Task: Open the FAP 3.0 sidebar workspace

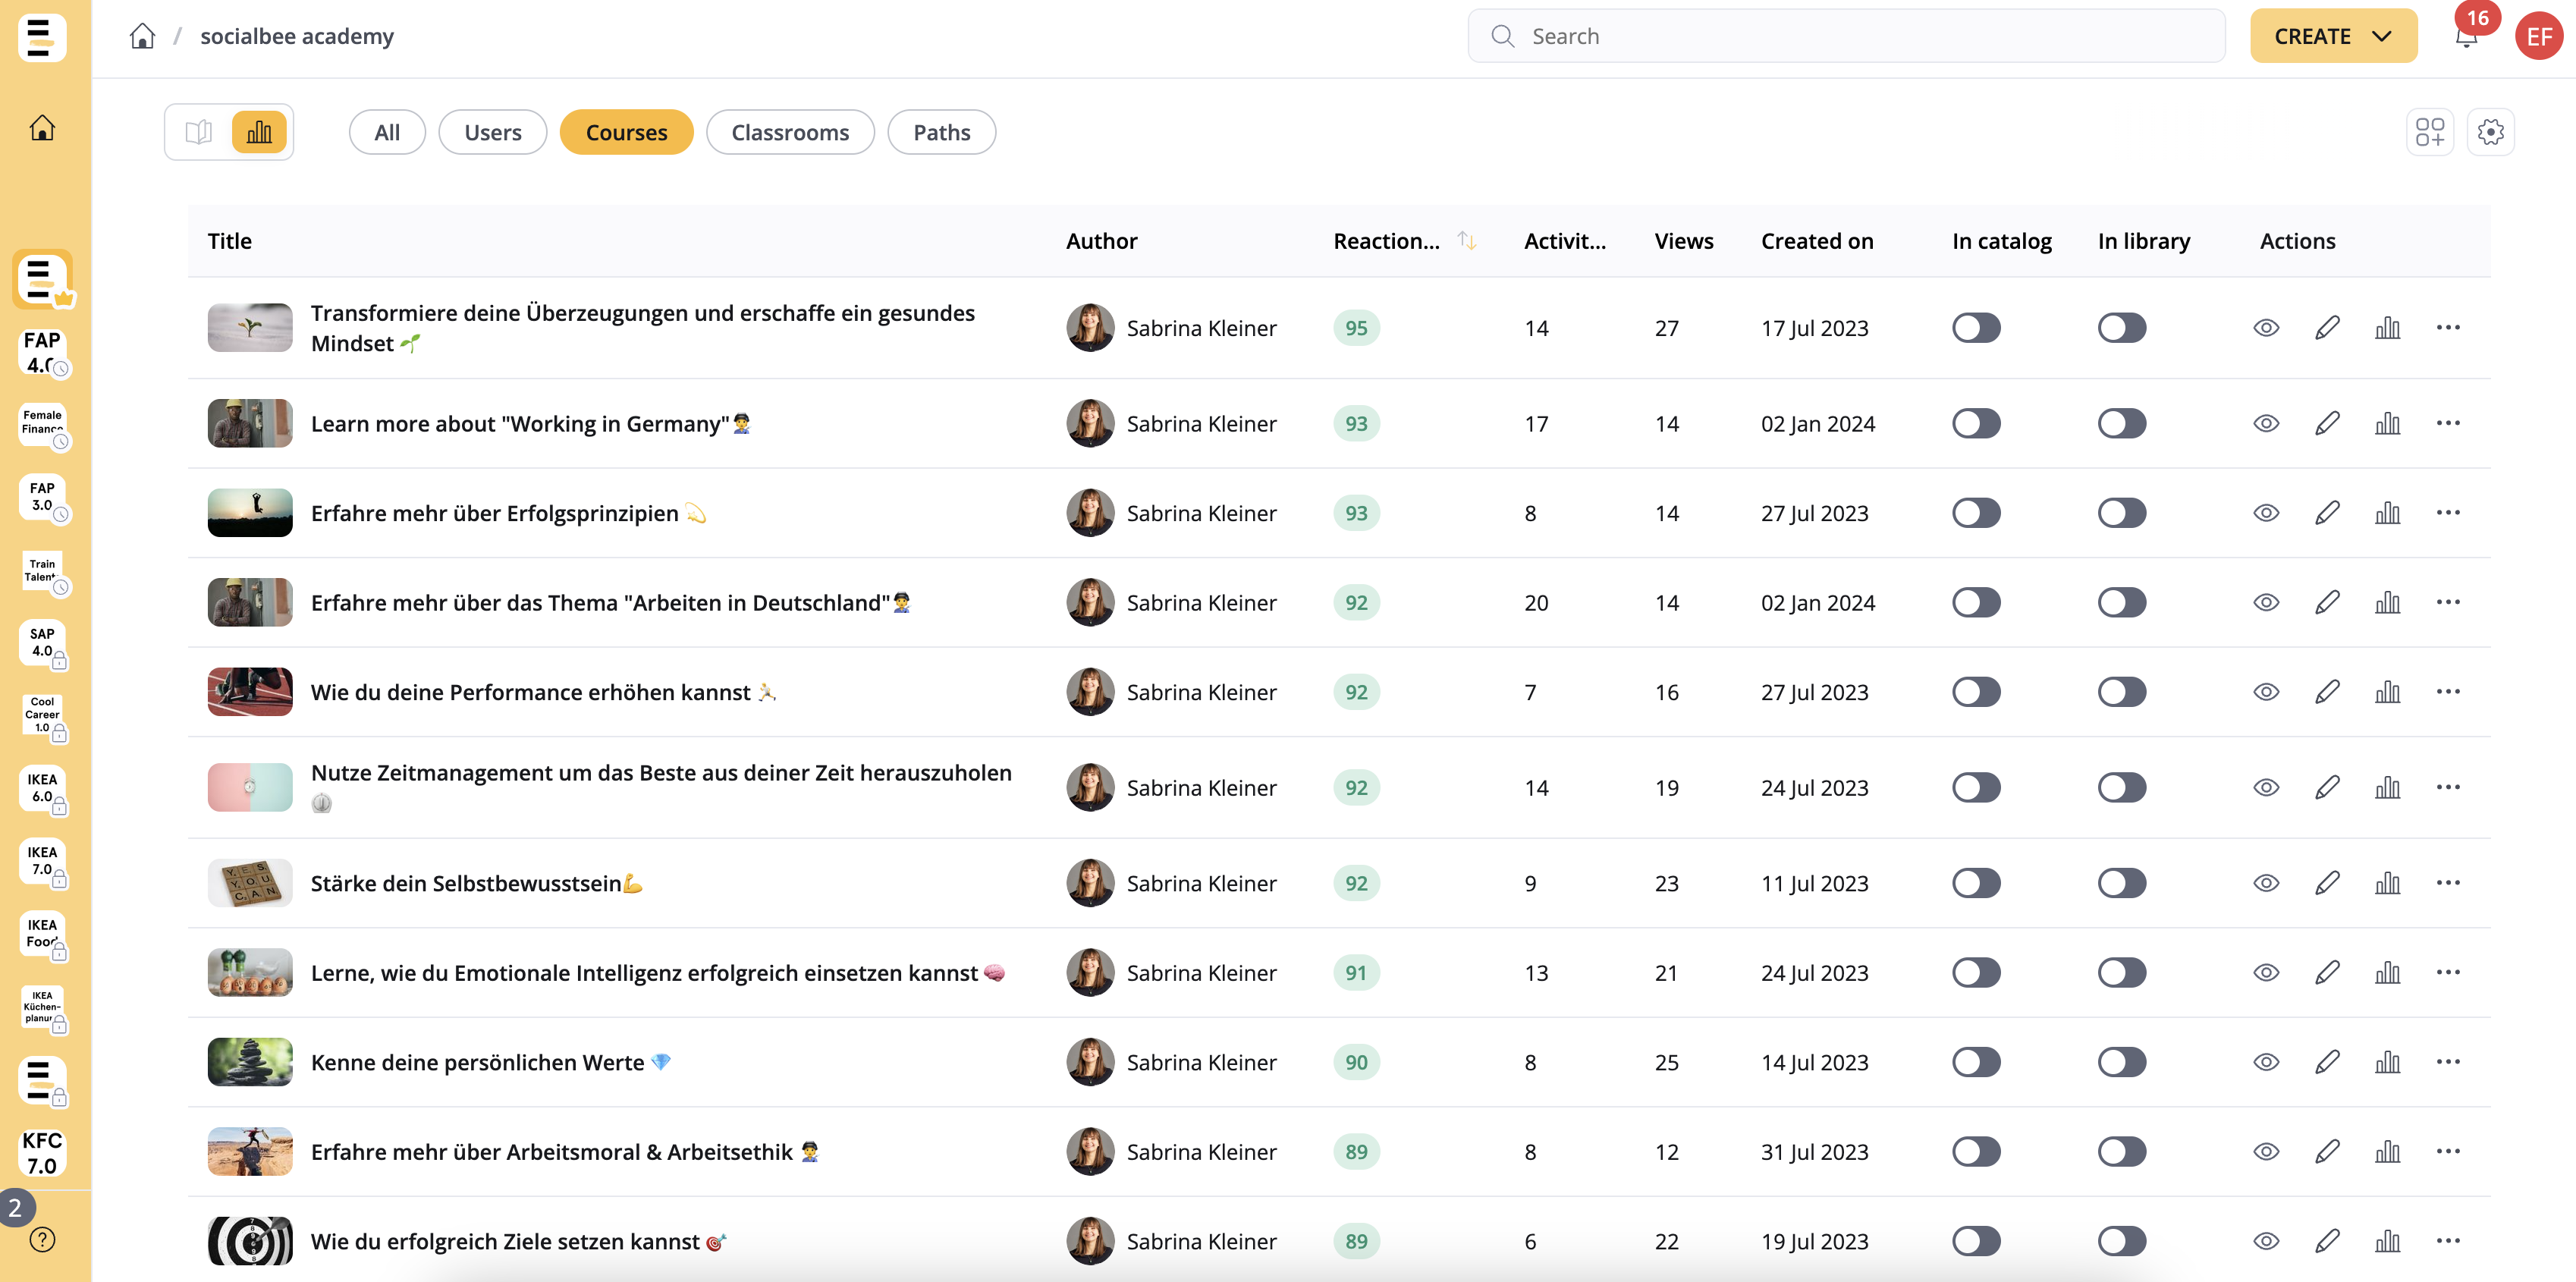Action: (42, 497)
